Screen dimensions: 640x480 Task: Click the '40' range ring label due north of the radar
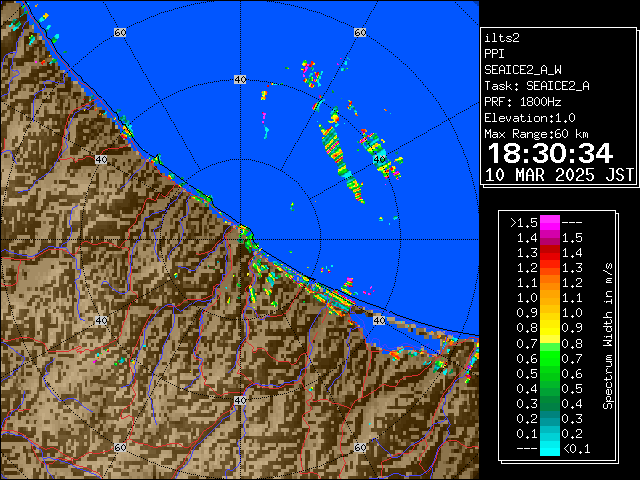[240, 80]
